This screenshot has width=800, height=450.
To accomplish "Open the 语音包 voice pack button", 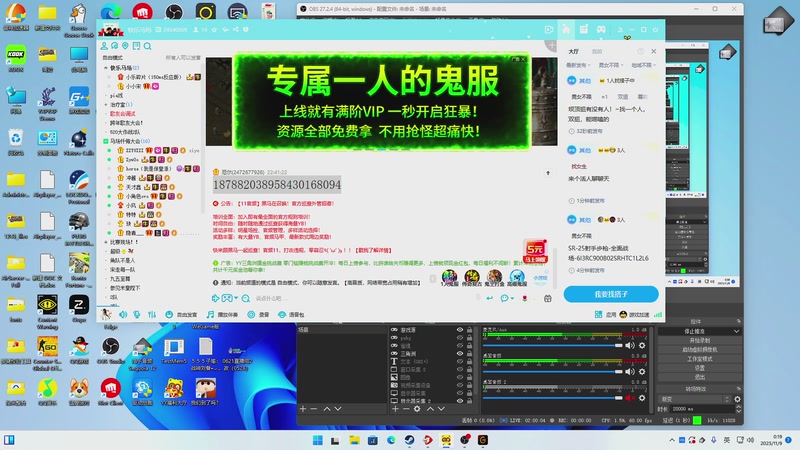I will (291, 315).
